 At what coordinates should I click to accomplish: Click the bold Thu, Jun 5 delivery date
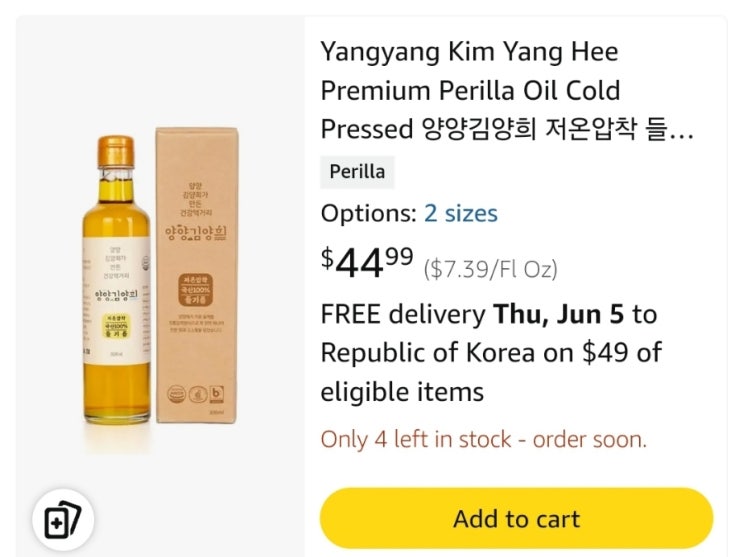pos(559,314)
